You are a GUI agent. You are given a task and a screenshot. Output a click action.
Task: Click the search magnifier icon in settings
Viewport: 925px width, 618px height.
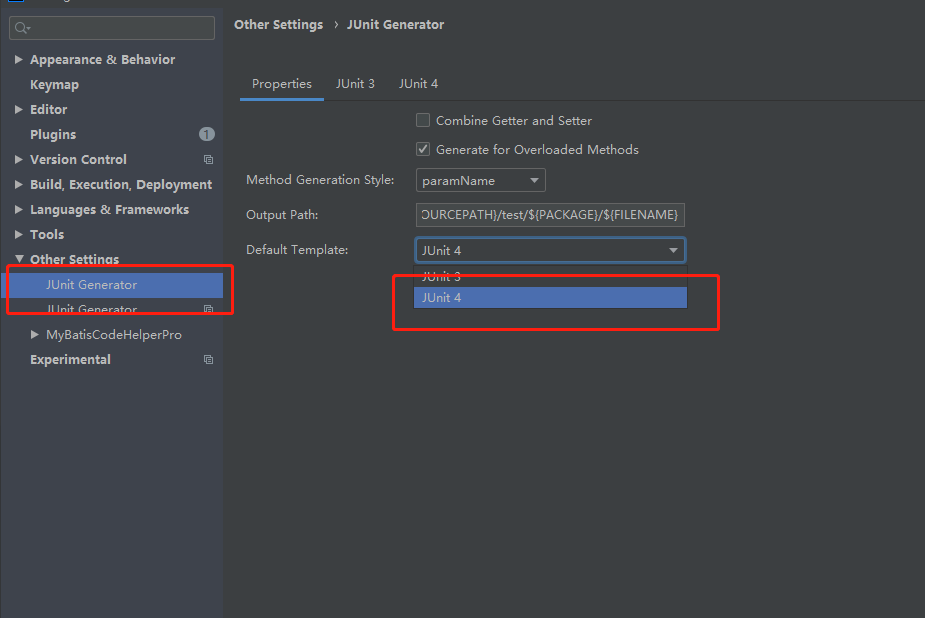[x=22, y=29]
